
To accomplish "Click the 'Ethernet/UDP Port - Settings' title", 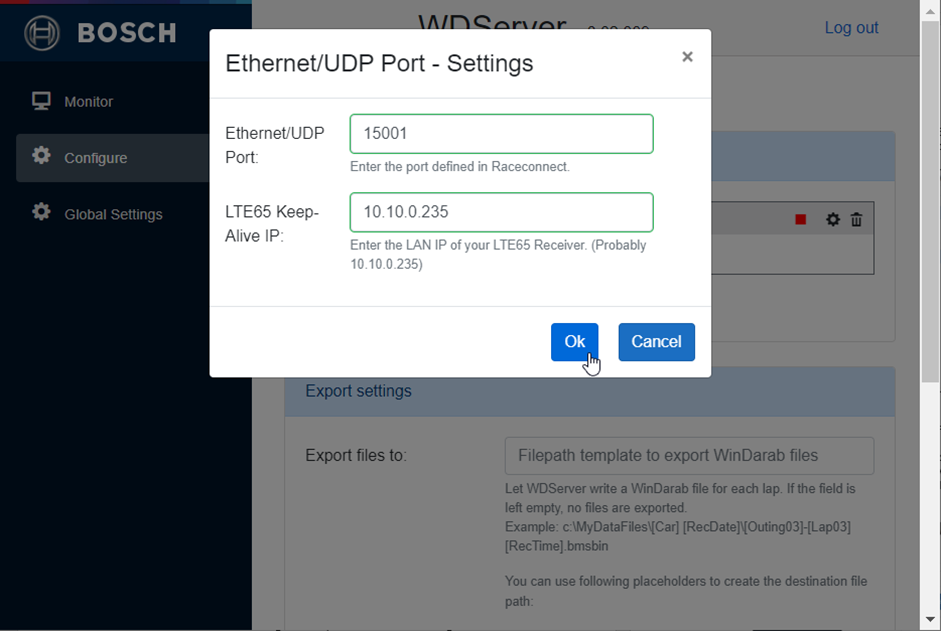I will click(379, 63).
